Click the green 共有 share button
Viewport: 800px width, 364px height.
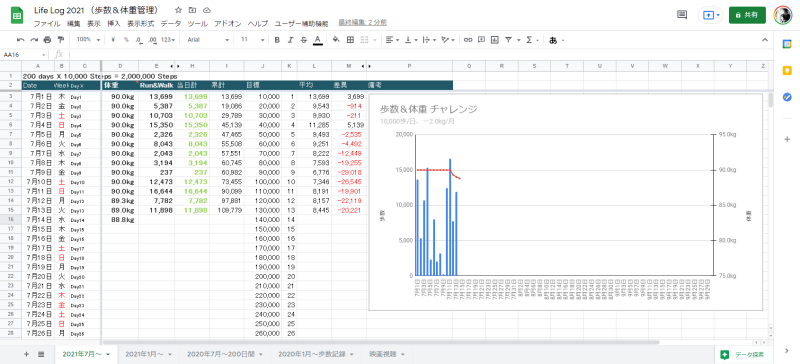pos(747,15)
